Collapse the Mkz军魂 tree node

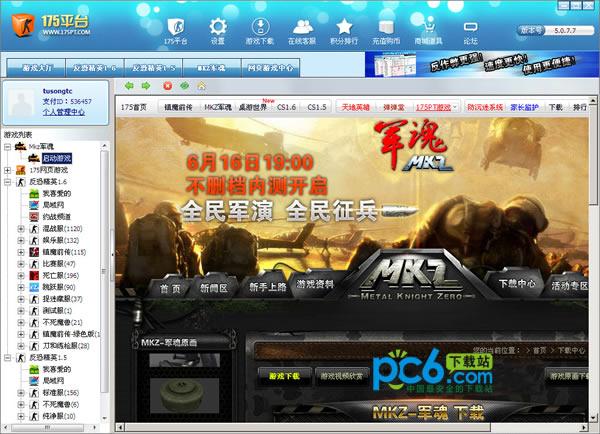click(x=7, y=147)
